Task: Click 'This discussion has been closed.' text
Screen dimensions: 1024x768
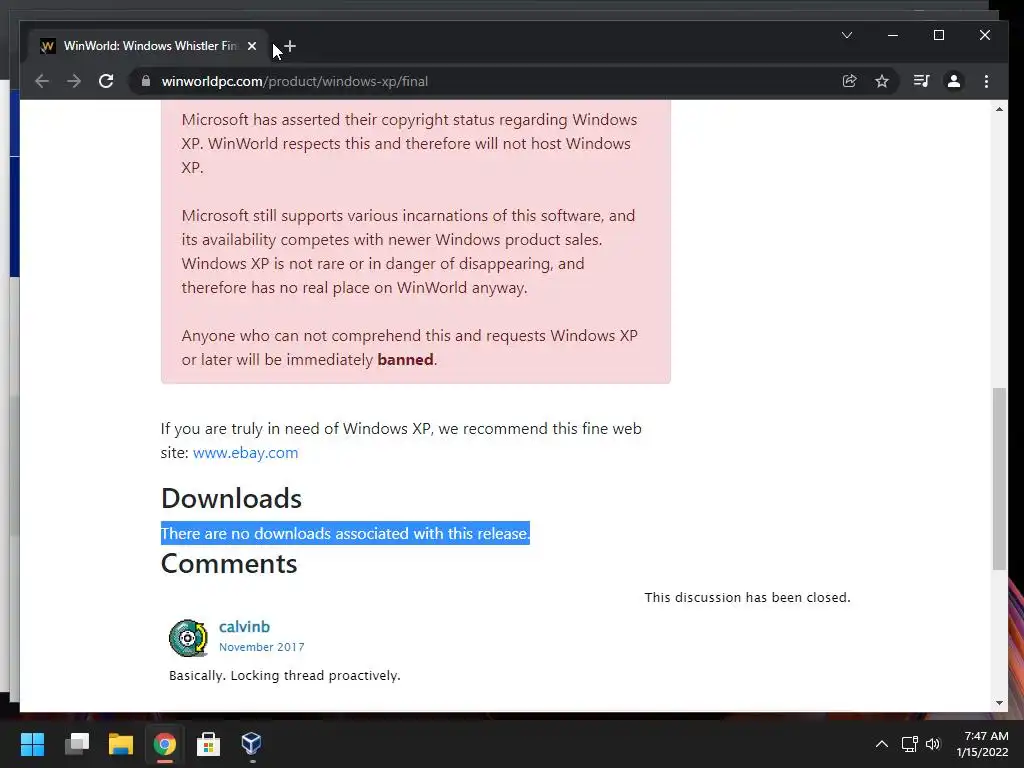Action: tap(748, 598)
